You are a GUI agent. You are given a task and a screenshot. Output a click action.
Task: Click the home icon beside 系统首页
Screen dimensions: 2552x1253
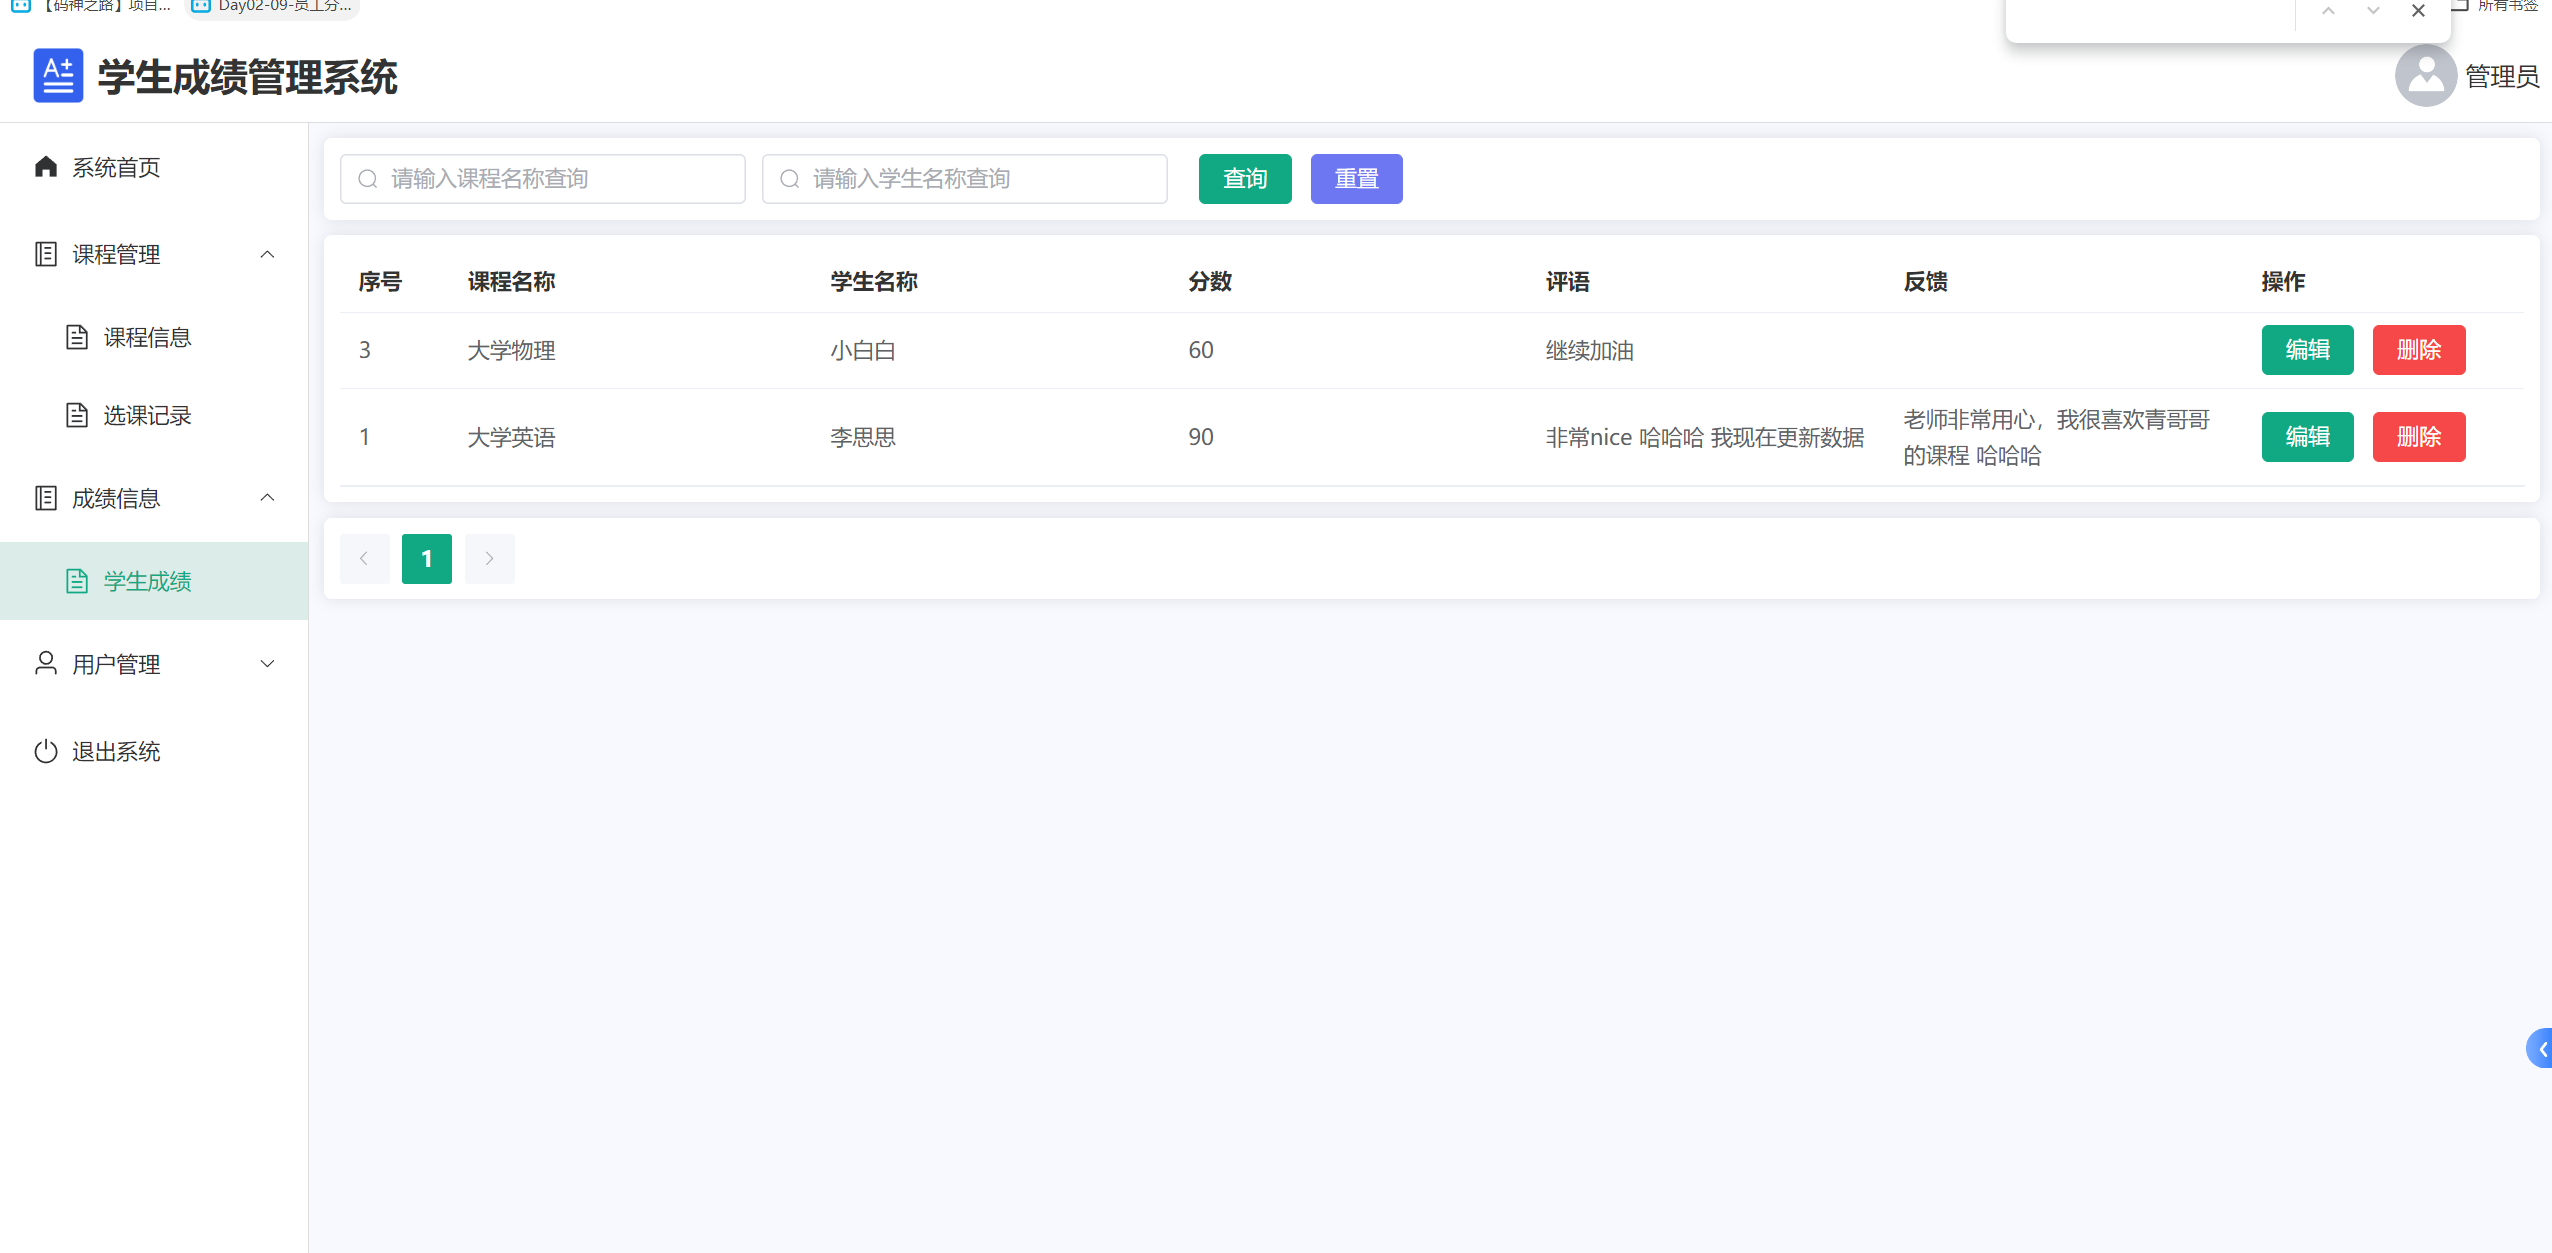click(46, 167)
